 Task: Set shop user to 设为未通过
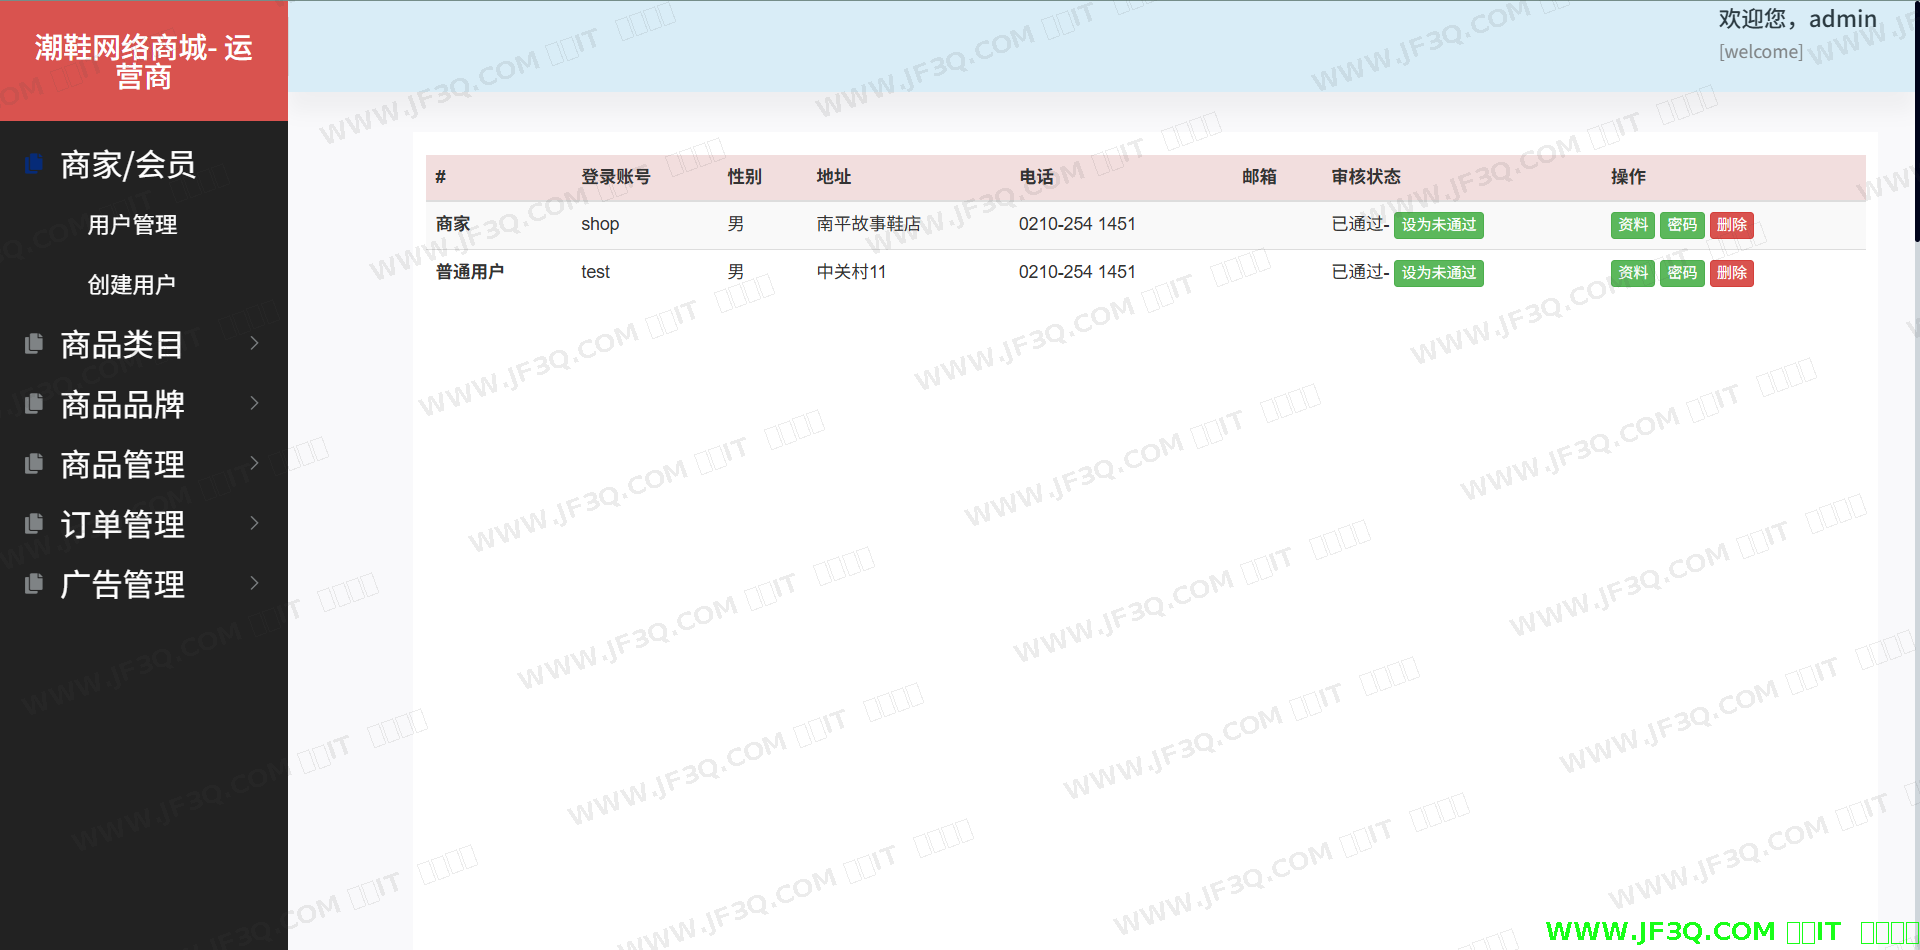[x=1438, y=225]
